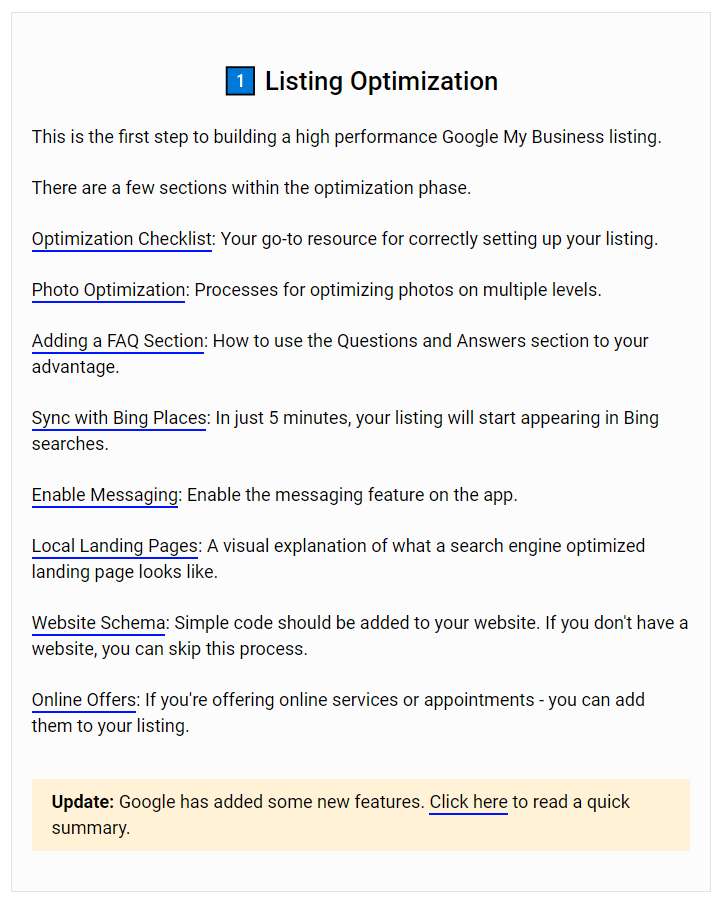Screen dimensions: 725x904
Task: Click the Listing Optimization heading
Action: coord(382,81)
